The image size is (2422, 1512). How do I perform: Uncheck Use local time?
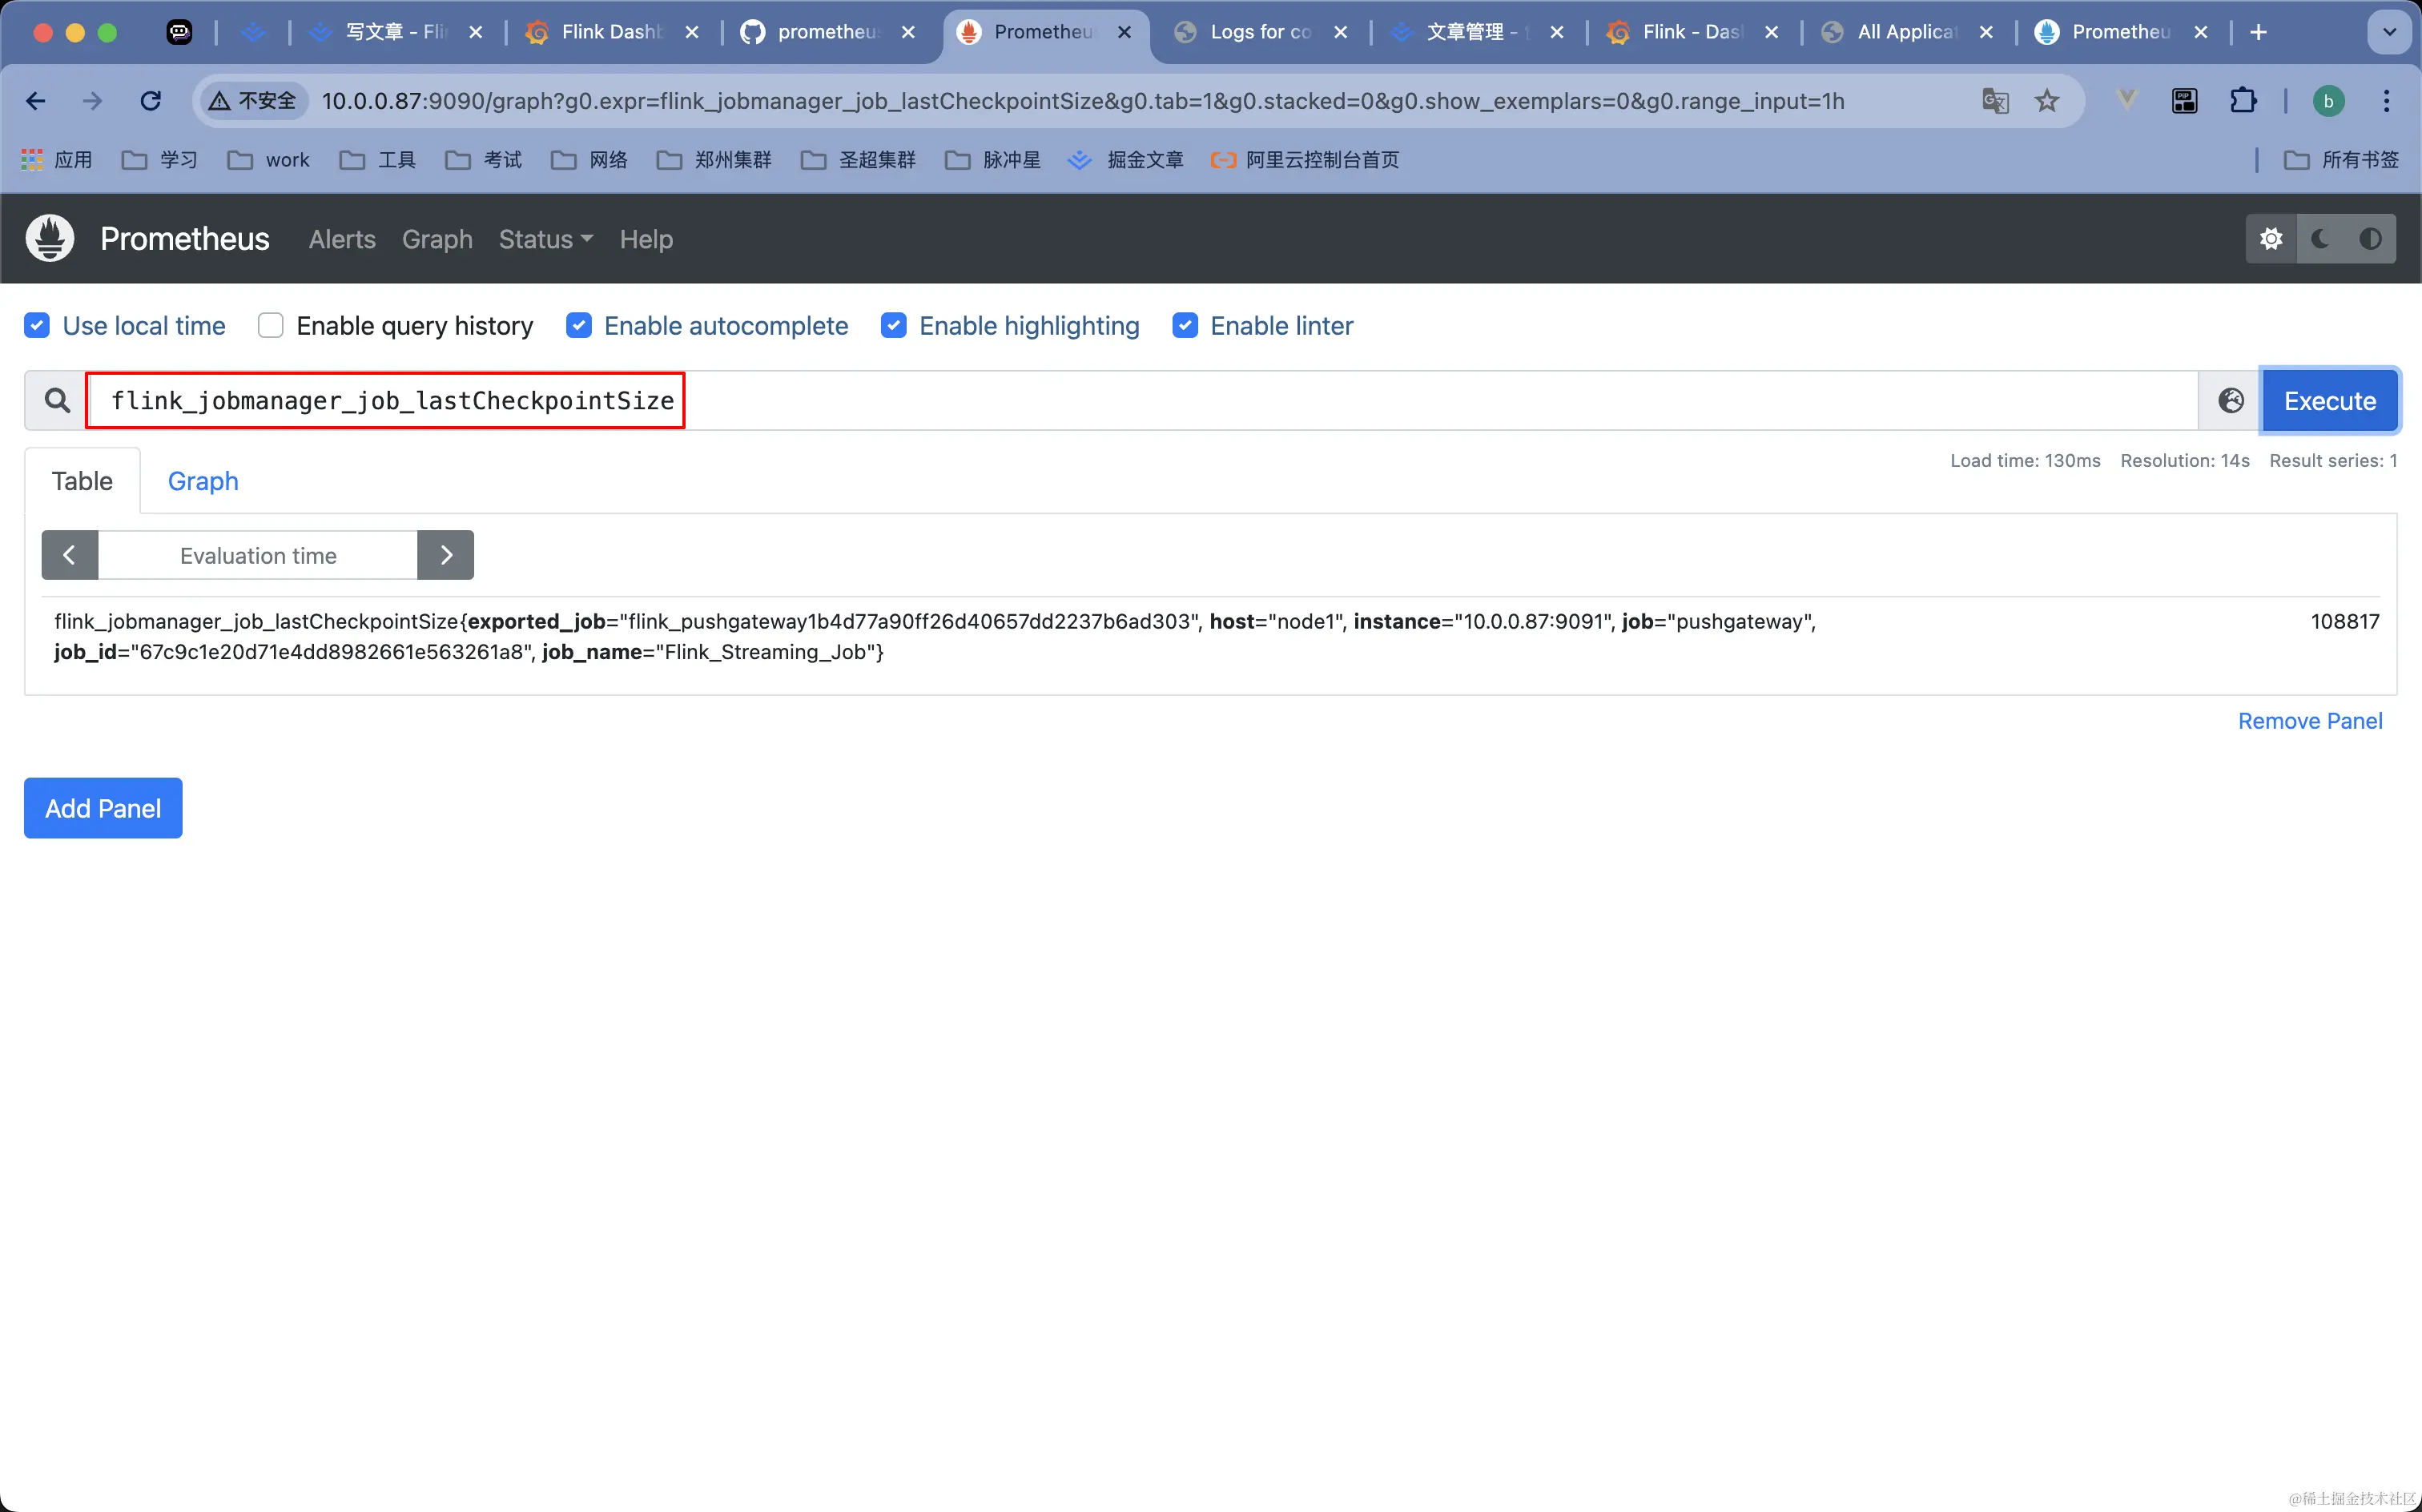coord(37,326)
